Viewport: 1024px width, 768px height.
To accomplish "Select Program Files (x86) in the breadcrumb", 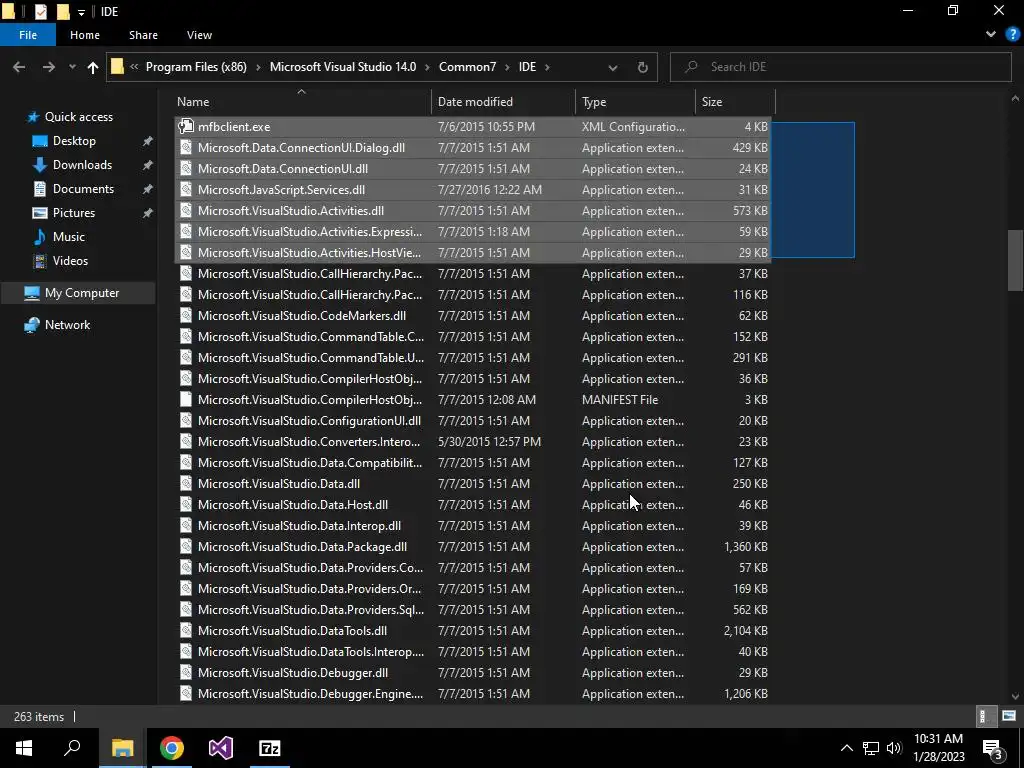I will (x=196, y=67).
